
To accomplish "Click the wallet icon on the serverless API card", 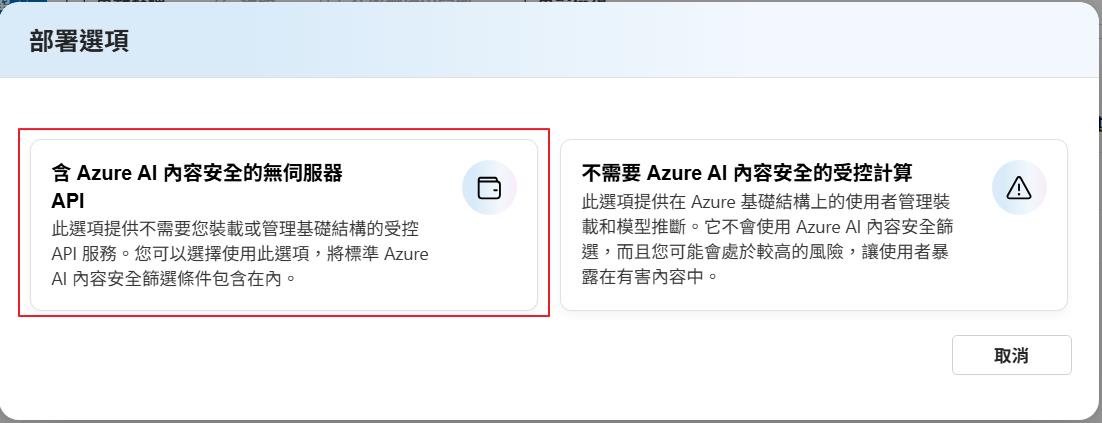I will [x=489, y=188].
